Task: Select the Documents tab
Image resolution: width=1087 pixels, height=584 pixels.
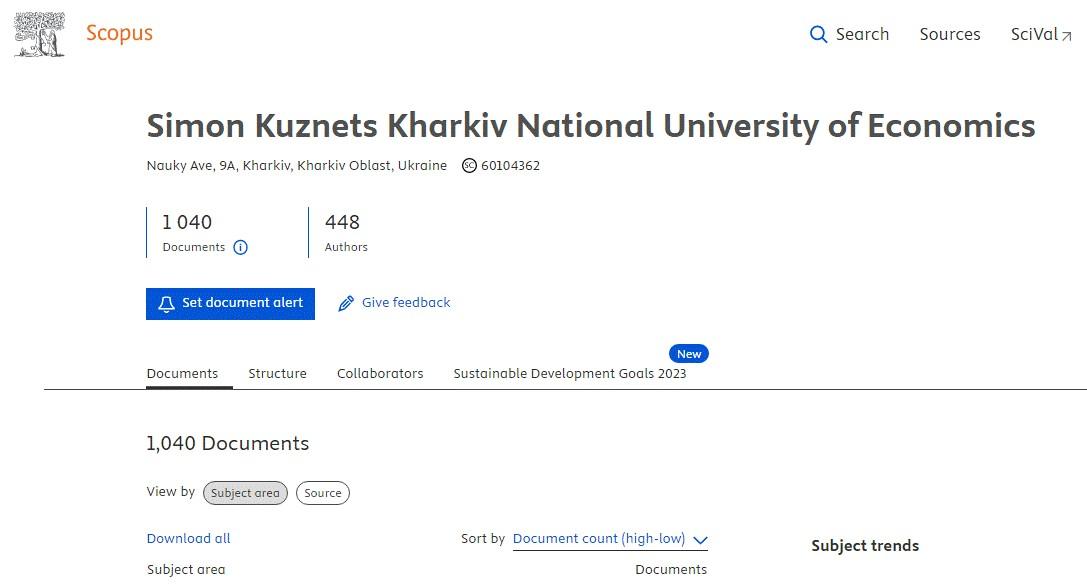Action: [x=182, y=374]
